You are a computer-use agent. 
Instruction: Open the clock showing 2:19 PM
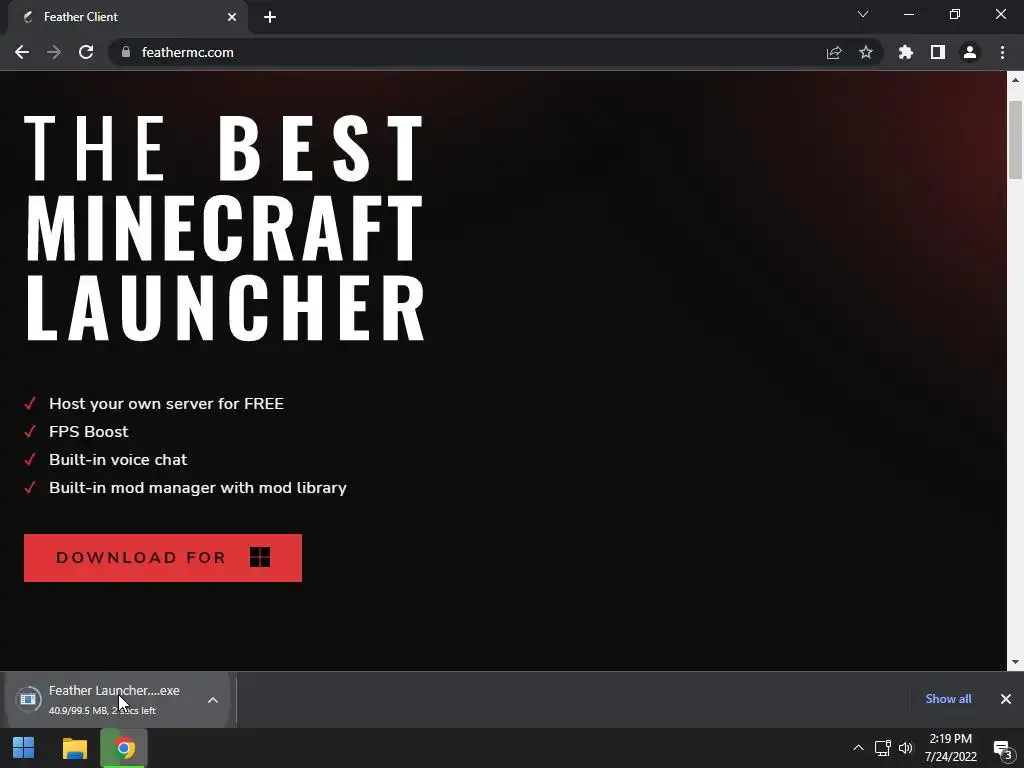951,748
